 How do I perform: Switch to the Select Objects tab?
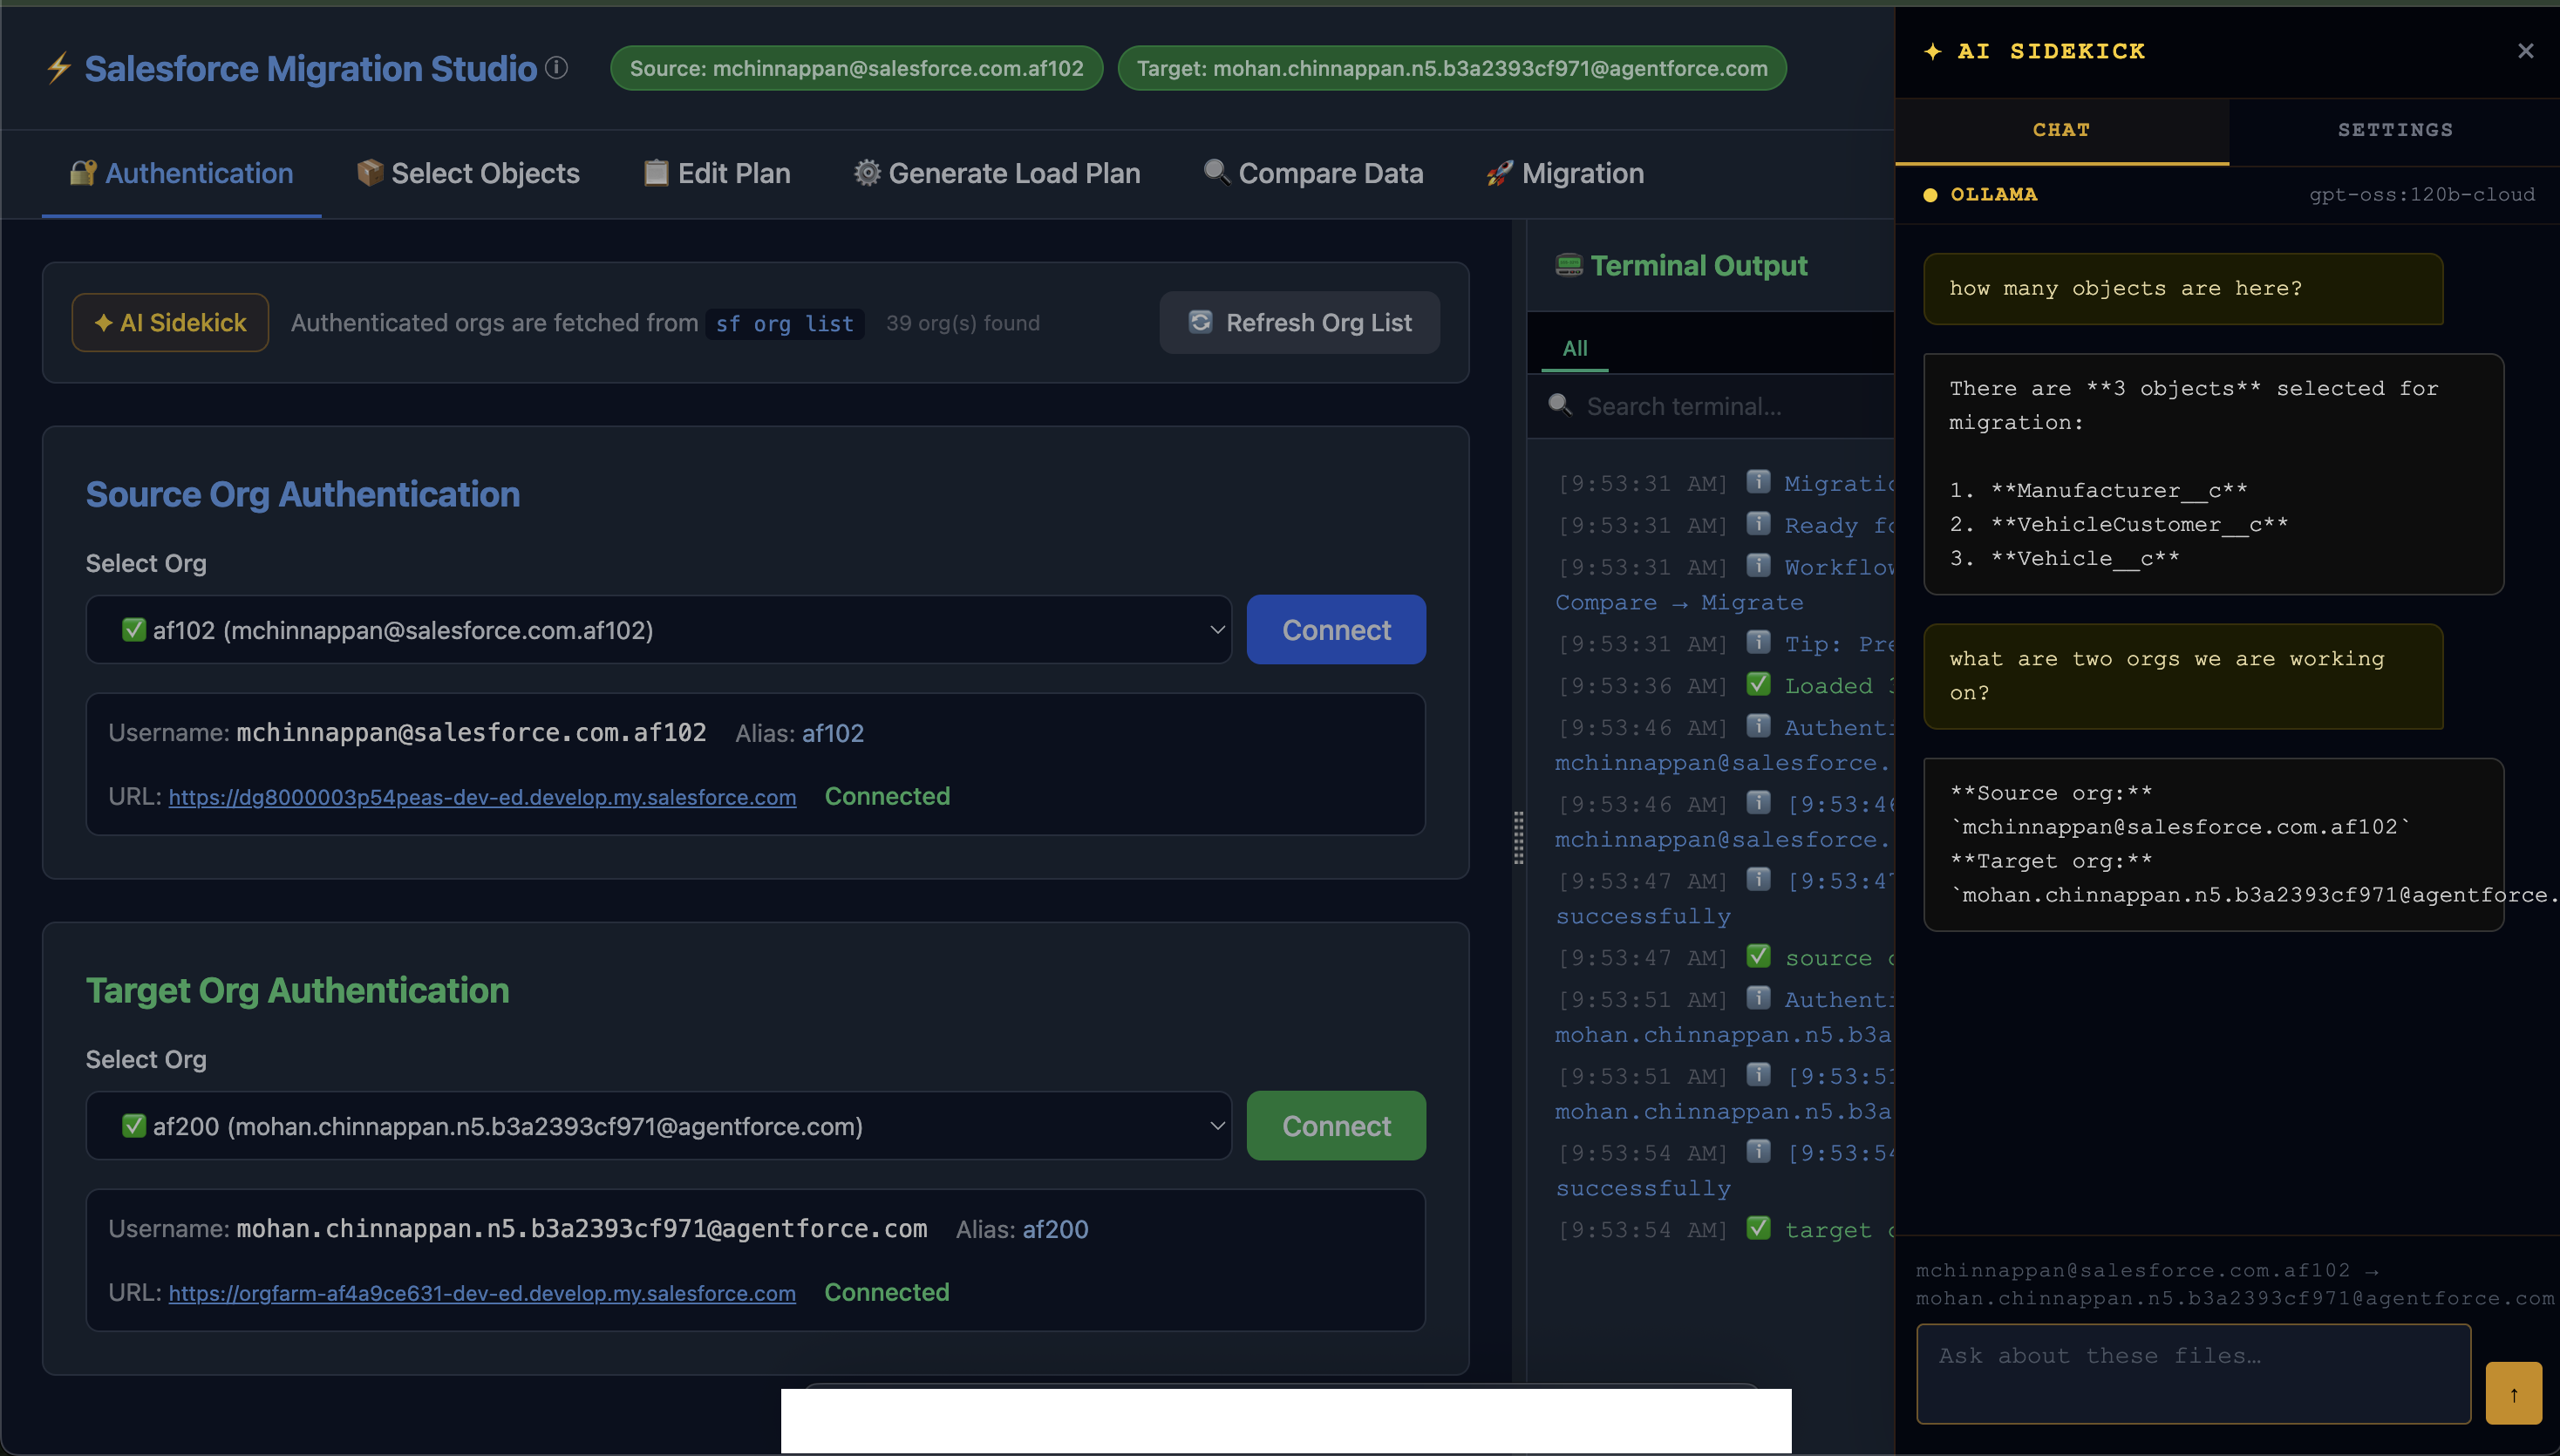[468, 173]
